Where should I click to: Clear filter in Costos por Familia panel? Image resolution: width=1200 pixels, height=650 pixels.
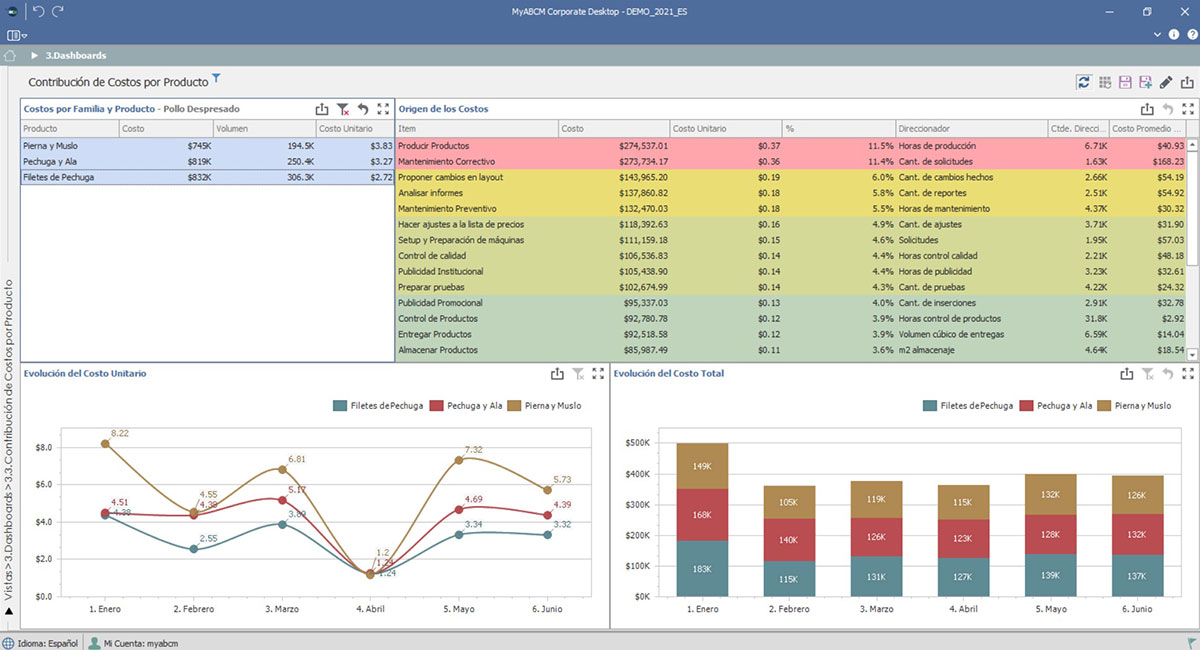pos(343,109)
